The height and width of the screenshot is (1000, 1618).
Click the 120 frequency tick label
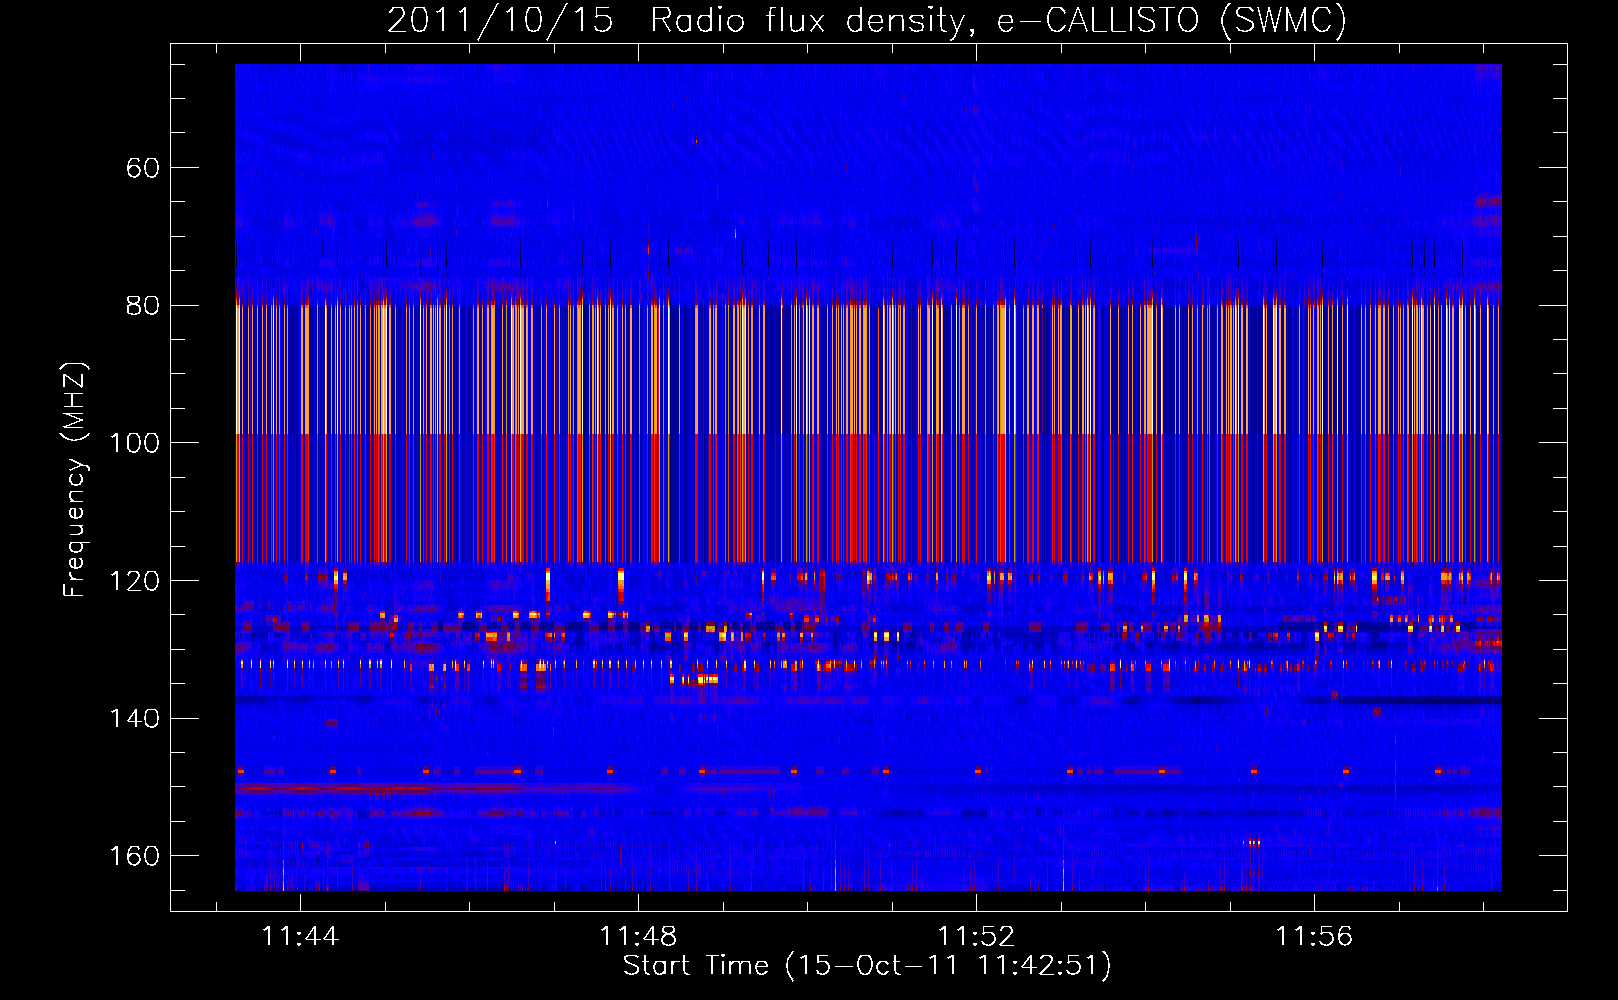tap(135, 581)
